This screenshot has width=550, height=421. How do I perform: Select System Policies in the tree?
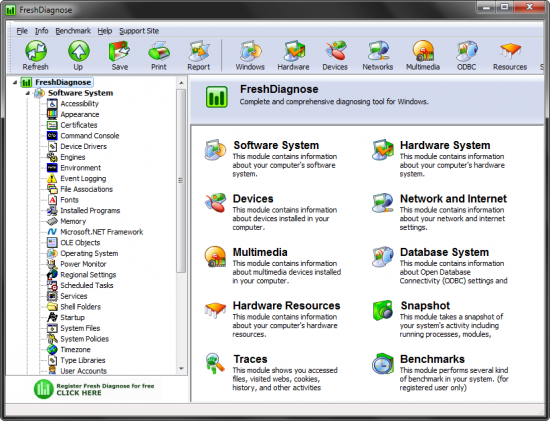coord(85,339)
